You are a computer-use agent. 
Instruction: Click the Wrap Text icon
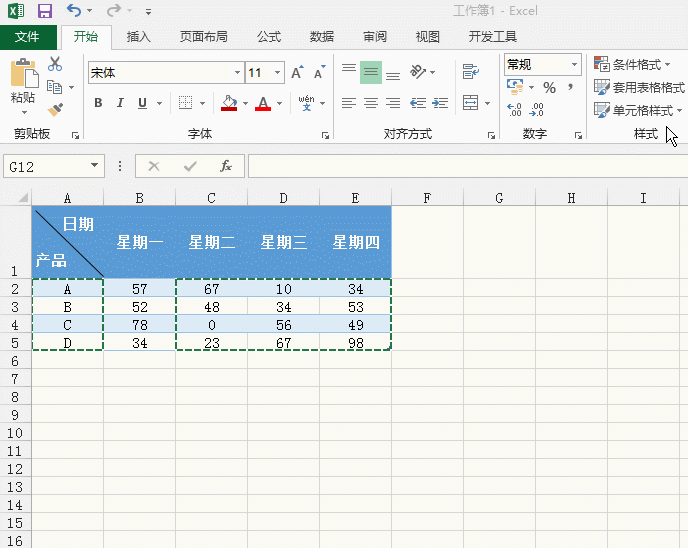[x=470, y=72]
